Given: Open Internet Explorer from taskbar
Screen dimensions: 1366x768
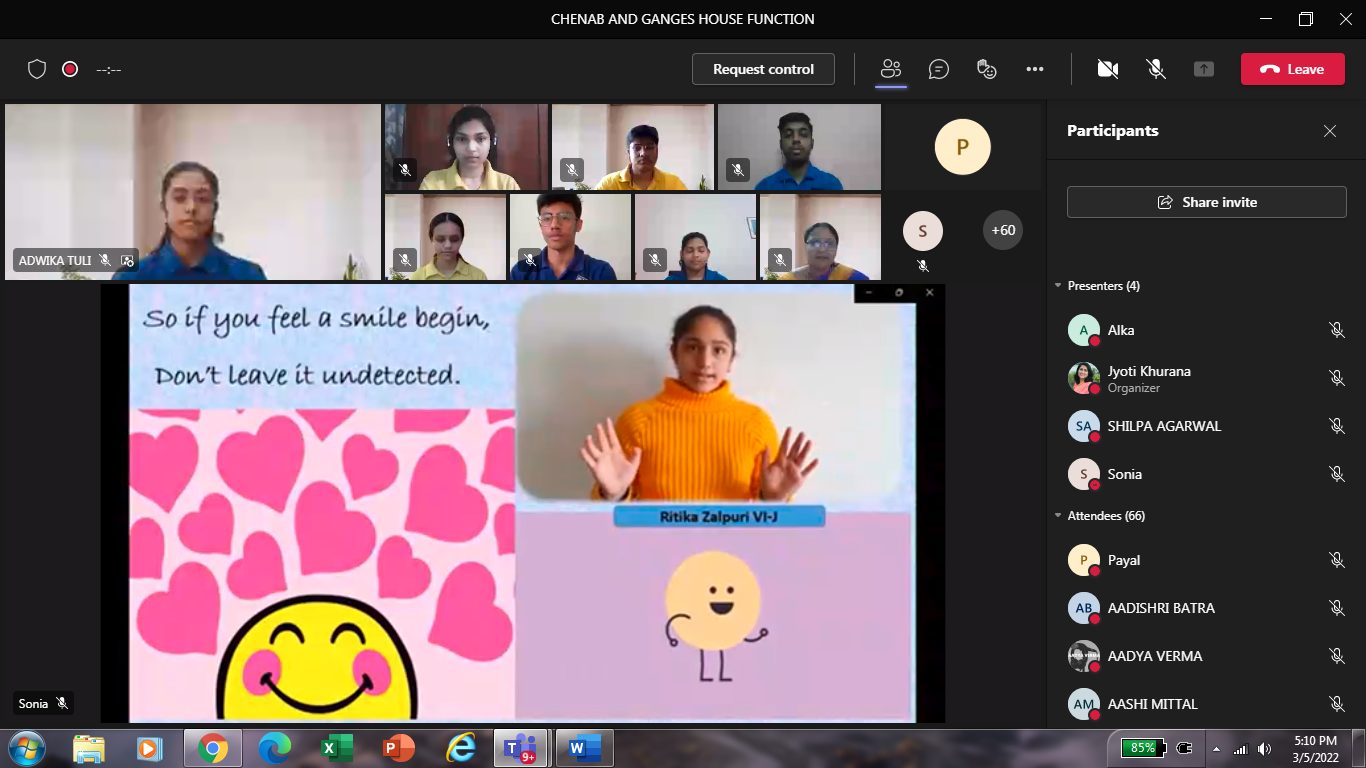Looking at the screenshot, I should click(461, 747).
